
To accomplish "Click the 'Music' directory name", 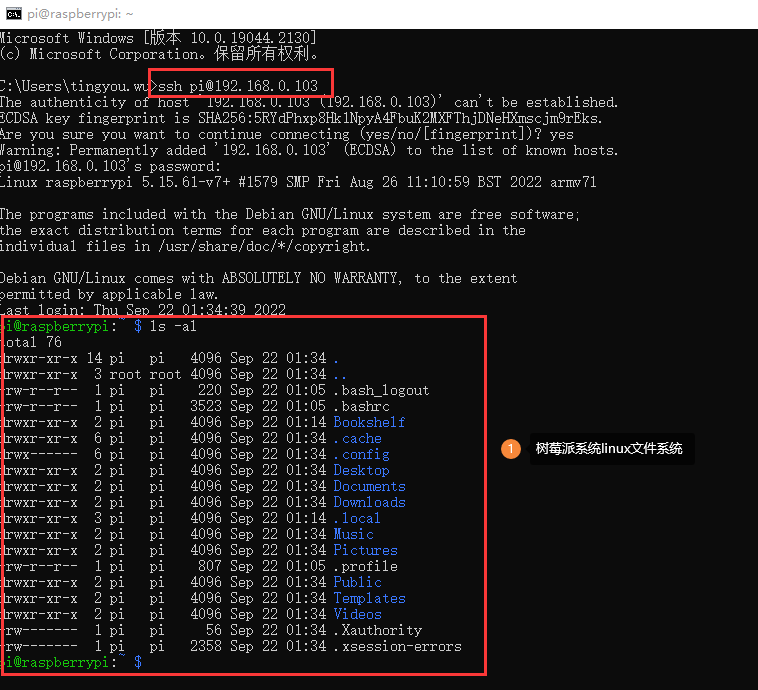I will point(353,534).
